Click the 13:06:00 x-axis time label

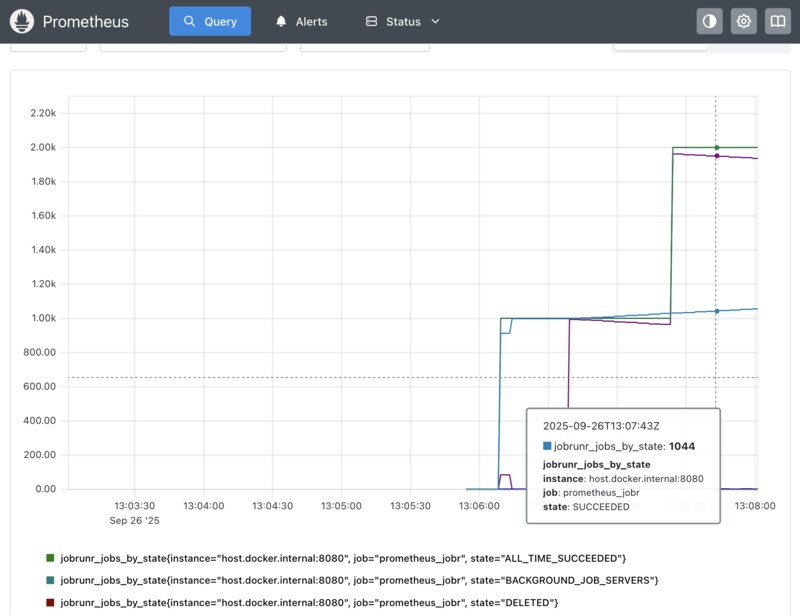tap(479, 506)
